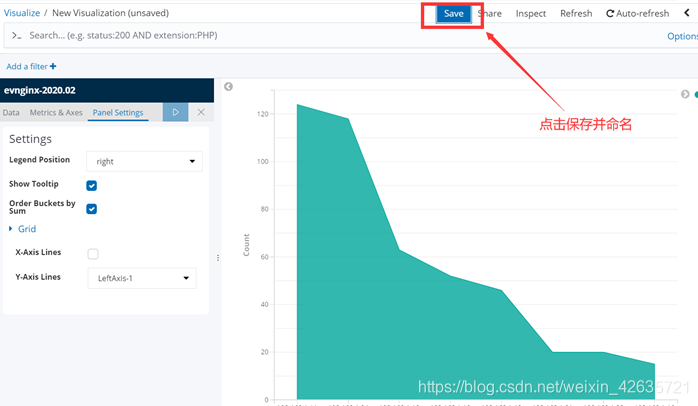Viewport: 698px width, 406px height.
Task: Collapse the editor sidebar with left arrow icon
Action: coord(228,86)
